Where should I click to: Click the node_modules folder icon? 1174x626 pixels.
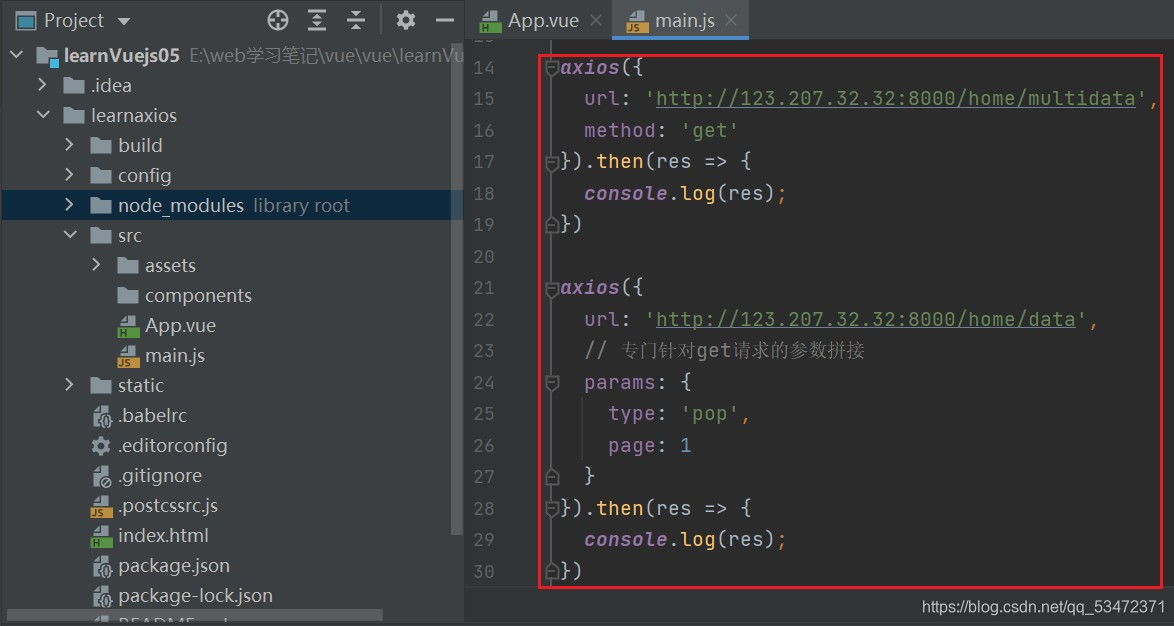[100, 205]
